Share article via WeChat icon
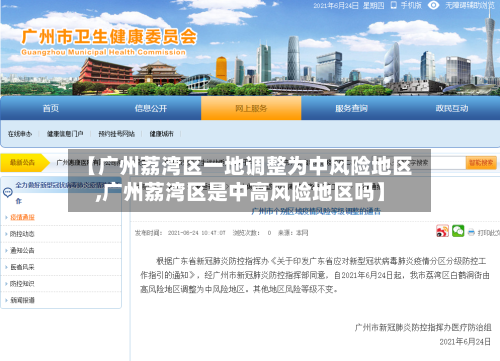This screenshot has height=361, width=500. pyautogui.click(x=458, y=231)
